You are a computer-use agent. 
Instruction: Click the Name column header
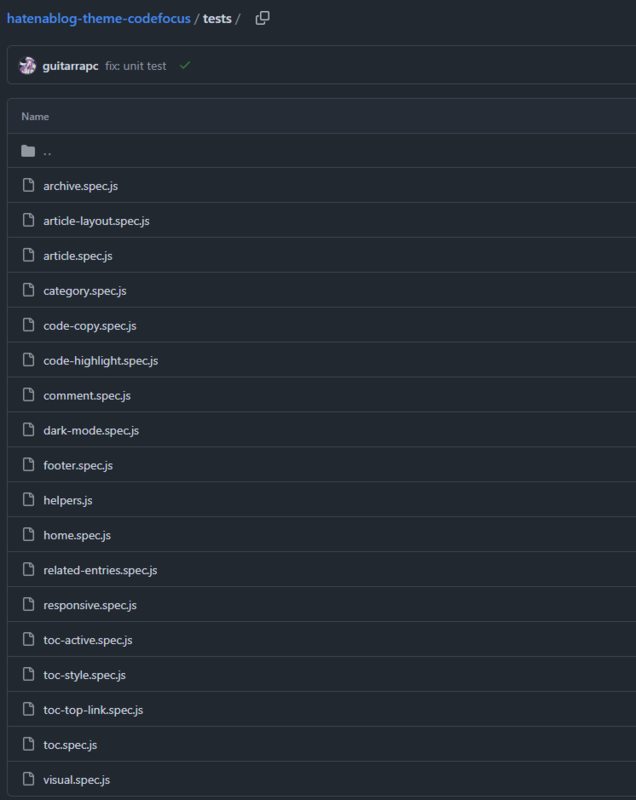tap(35, 116)
